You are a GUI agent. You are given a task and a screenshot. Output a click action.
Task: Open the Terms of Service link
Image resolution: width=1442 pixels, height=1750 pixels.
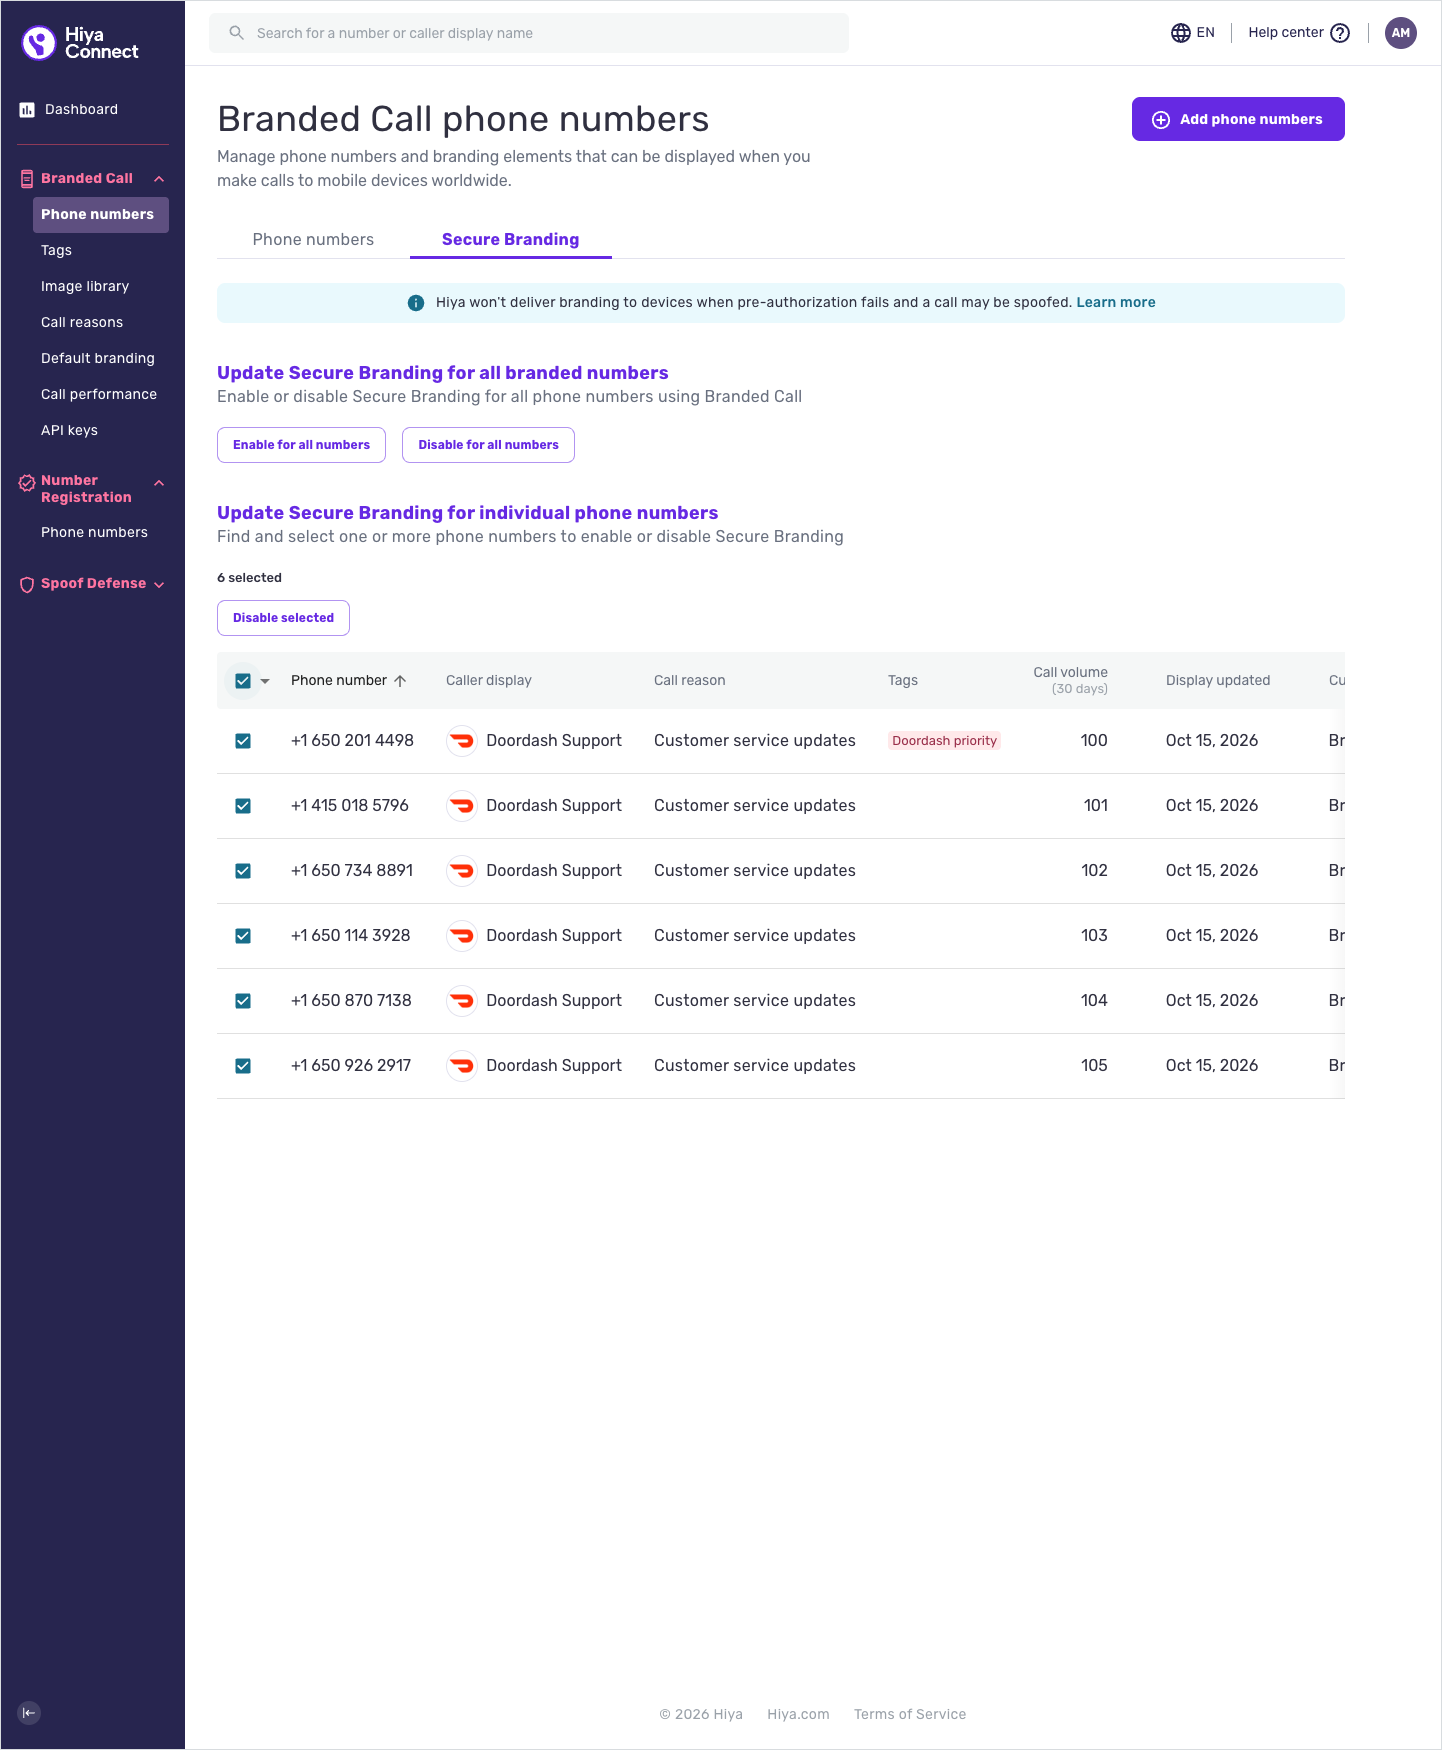click(x=910, y=1714)
